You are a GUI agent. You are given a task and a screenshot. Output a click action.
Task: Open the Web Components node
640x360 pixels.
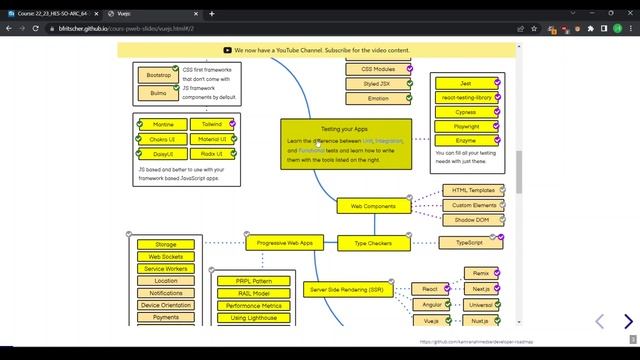click(x=373, y=206)
